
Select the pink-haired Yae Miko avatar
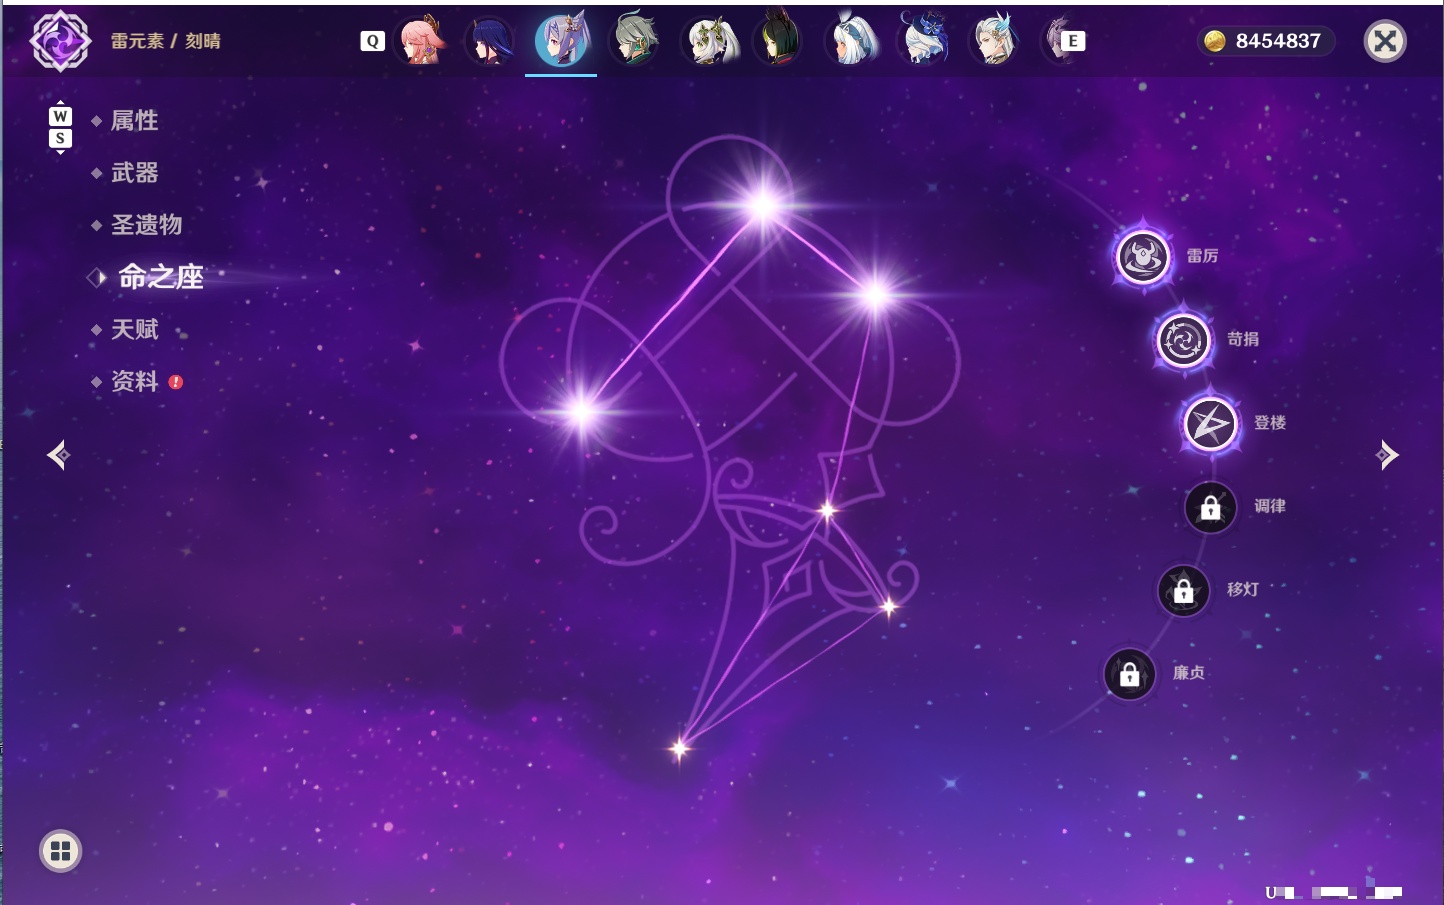click(x=421, y=41)
